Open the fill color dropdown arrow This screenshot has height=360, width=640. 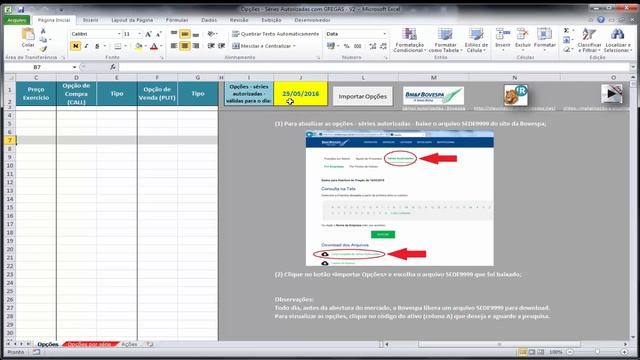pos(145,46)
